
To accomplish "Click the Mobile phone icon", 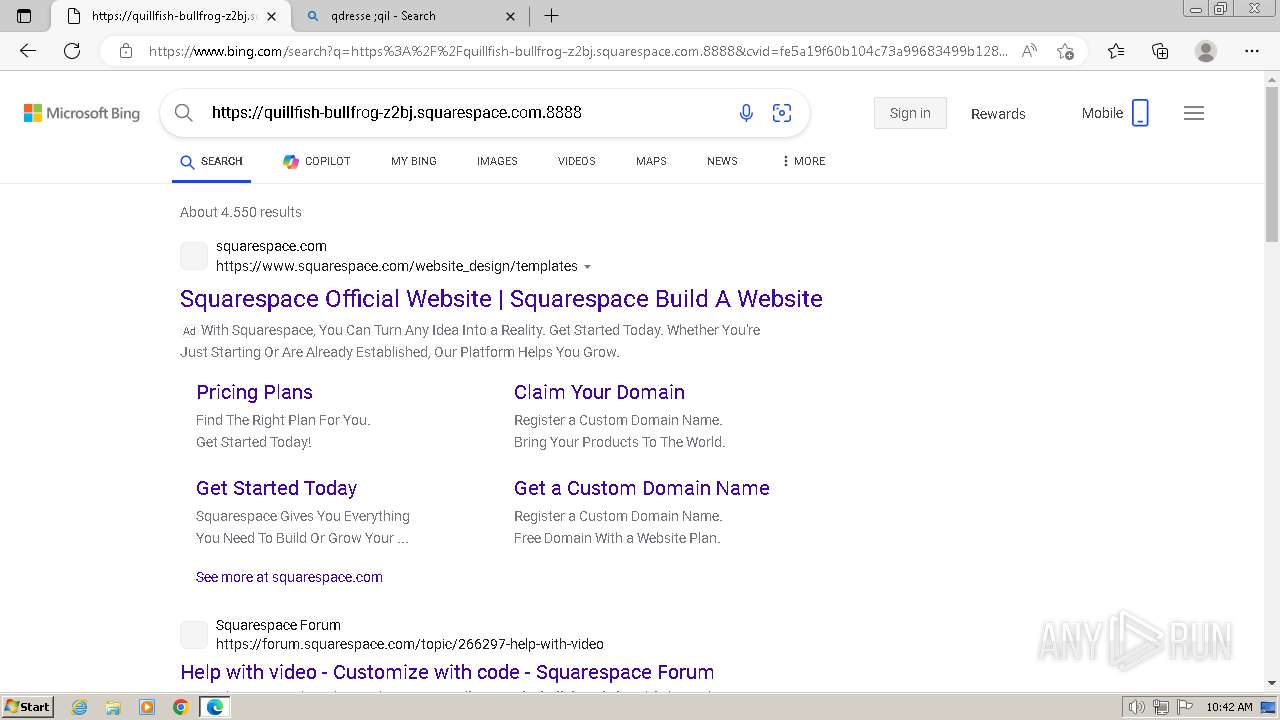I will 1140,113.
